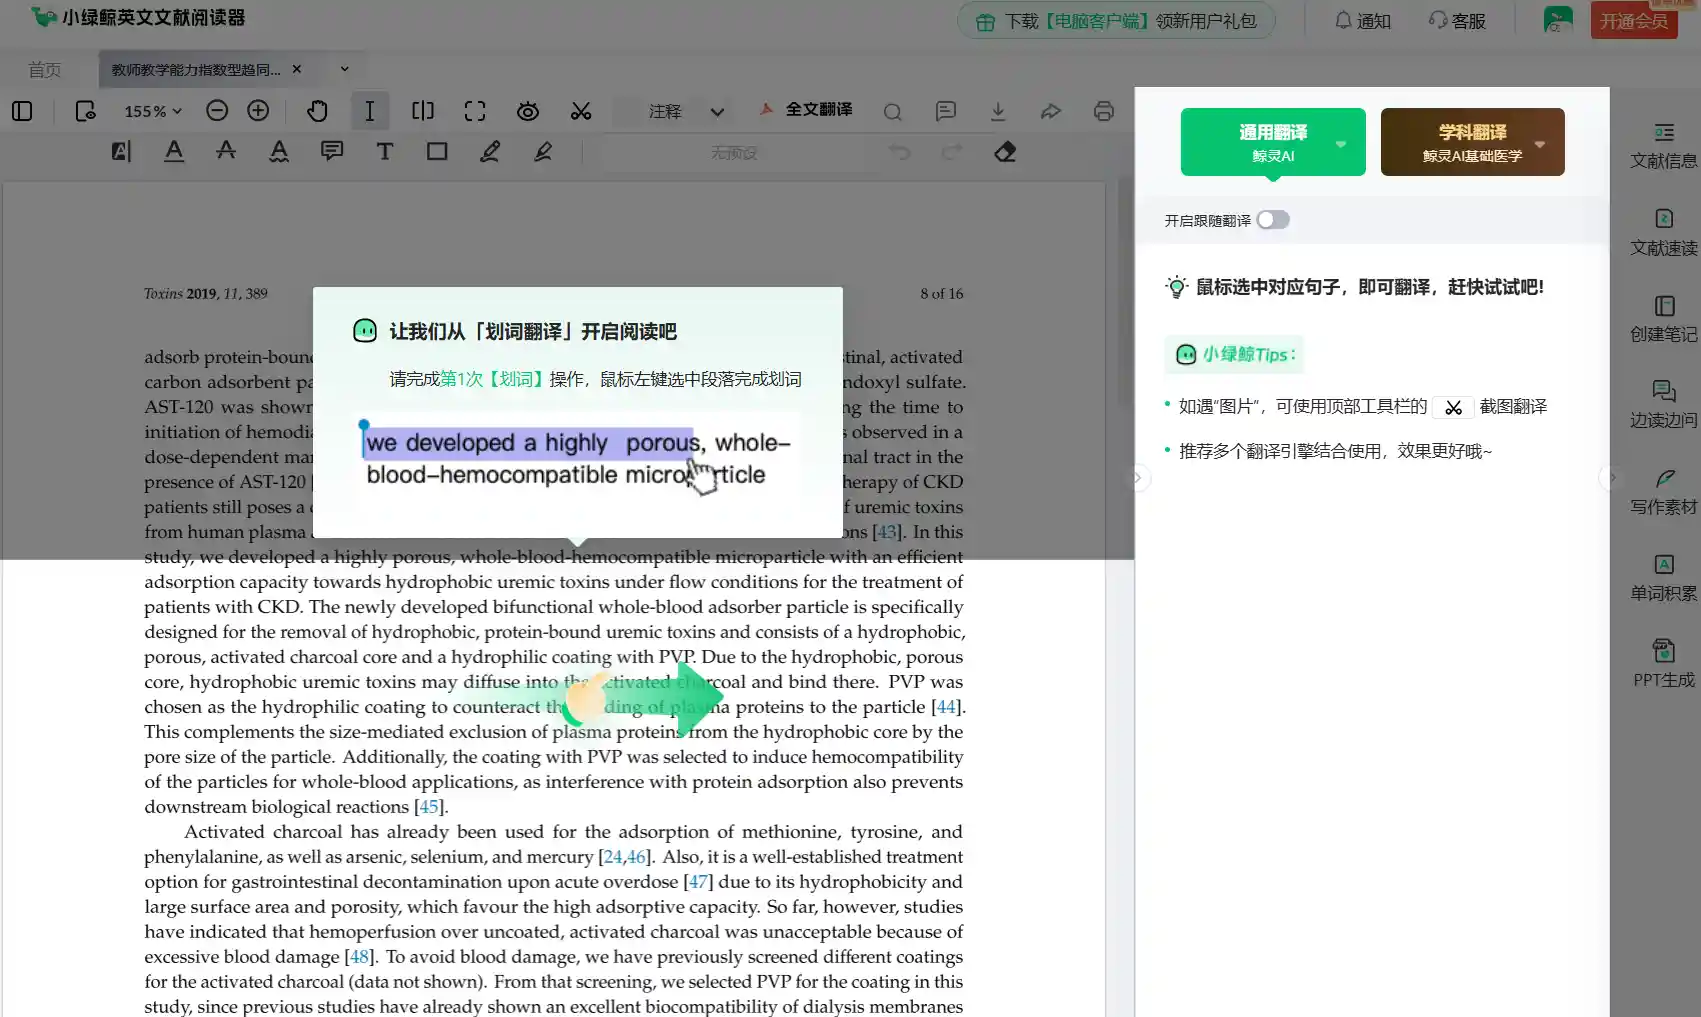The image size is (1701, 1017).
Task: Switch to the 首页 tab
Action: [45, 70]
